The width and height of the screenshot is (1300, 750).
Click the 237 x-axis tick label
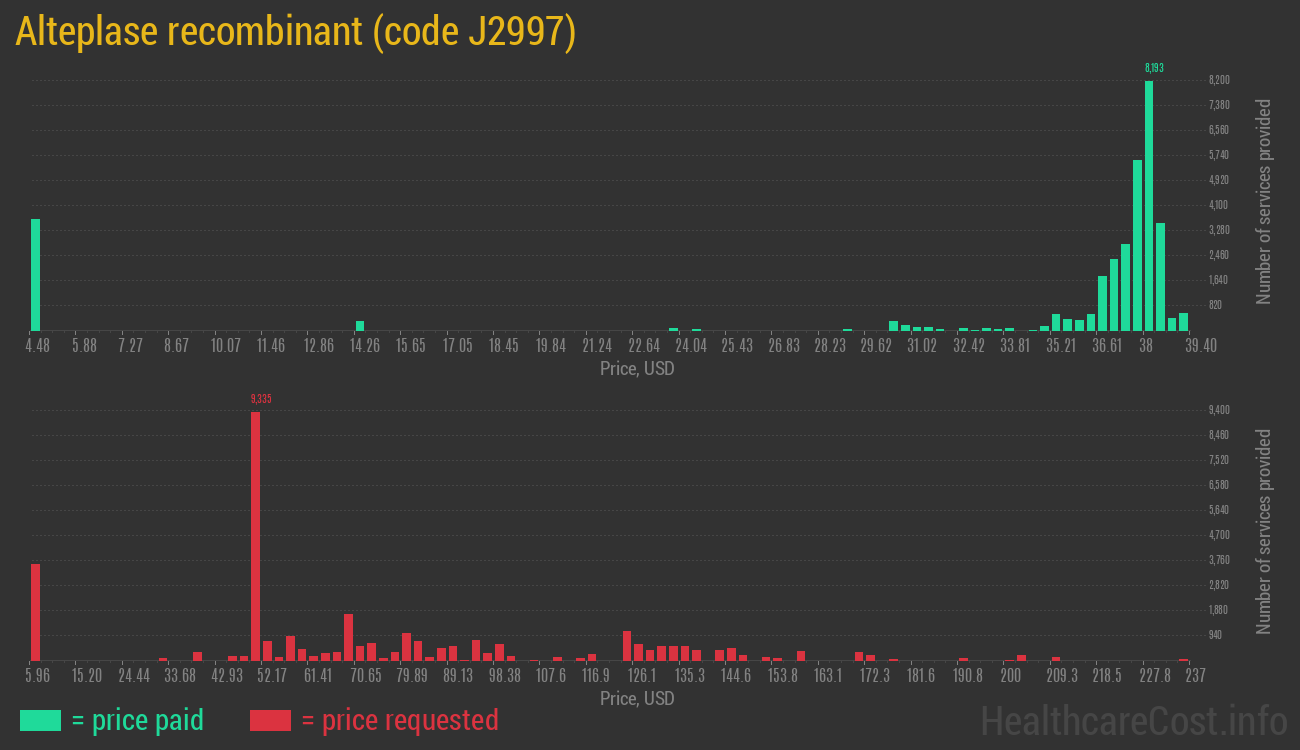pyautogui.click(x=1195, y=676)
